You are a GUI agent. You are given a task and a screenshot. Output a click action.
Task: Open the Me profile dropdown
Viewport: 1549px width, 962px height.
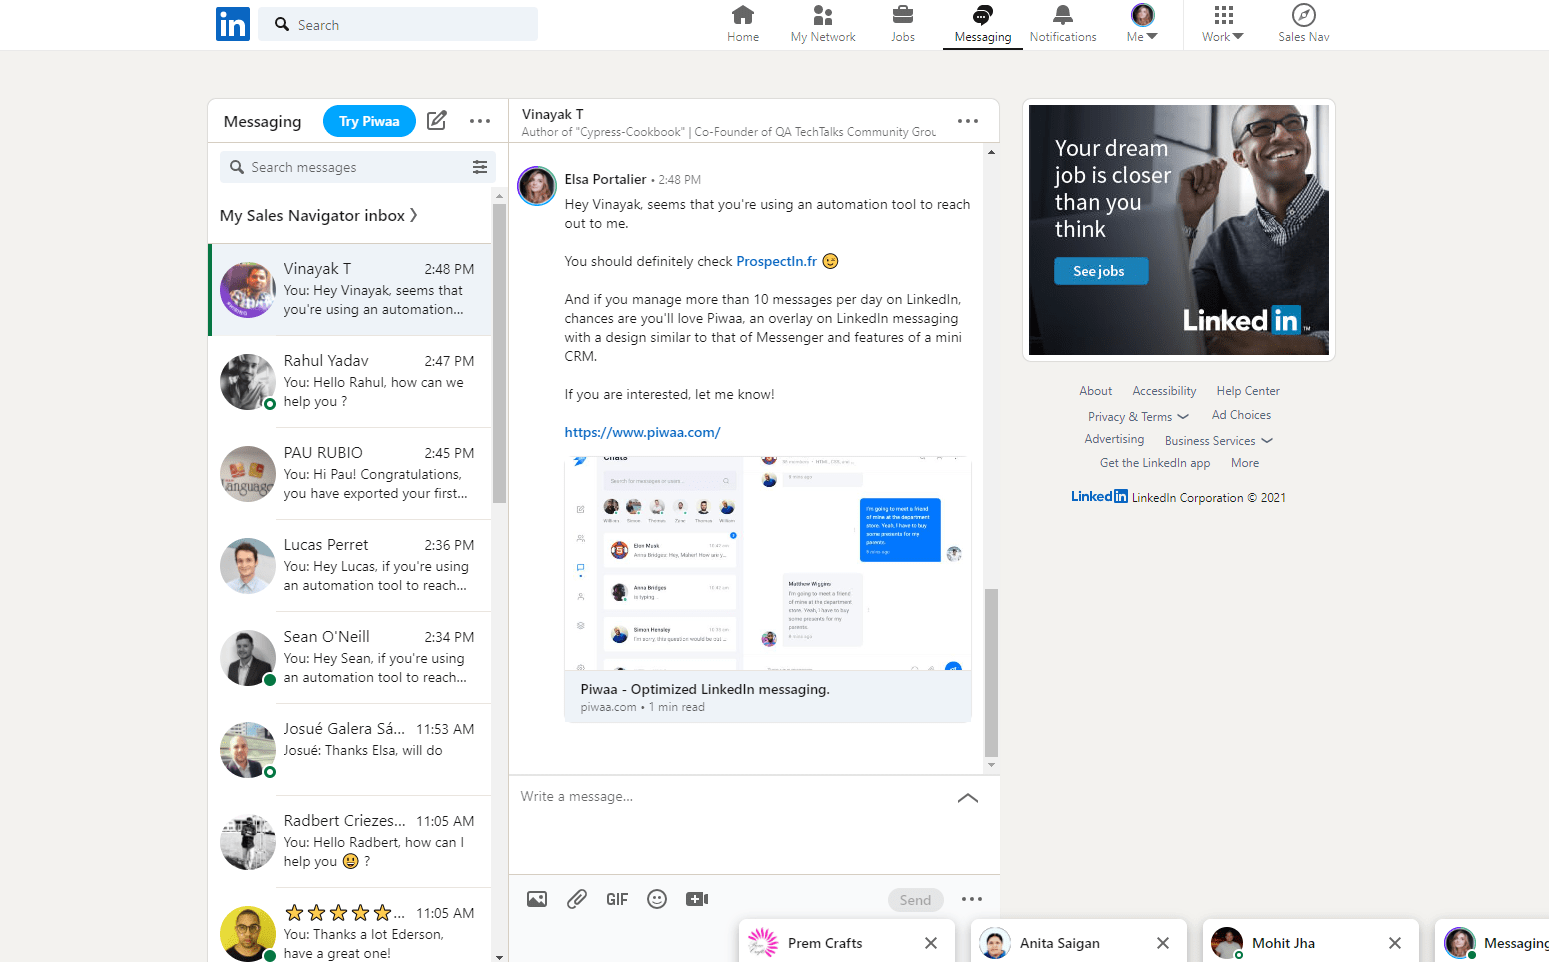pos(1142,24)
